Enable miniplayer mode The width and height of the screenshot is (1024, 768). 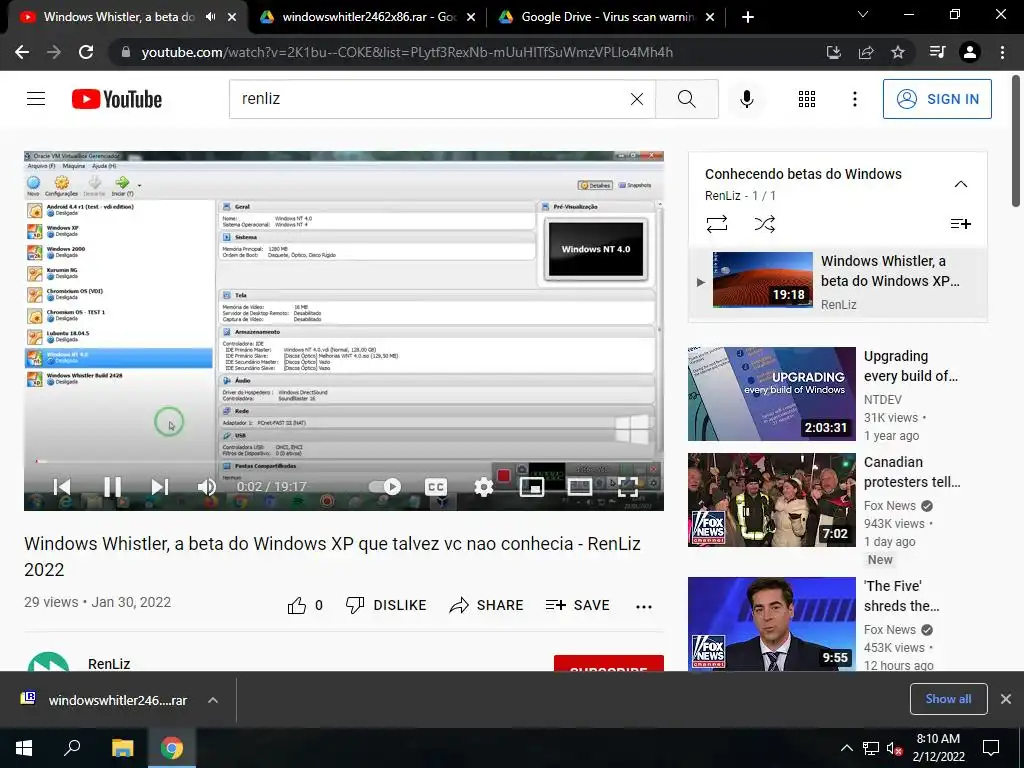tap(532, 487)
